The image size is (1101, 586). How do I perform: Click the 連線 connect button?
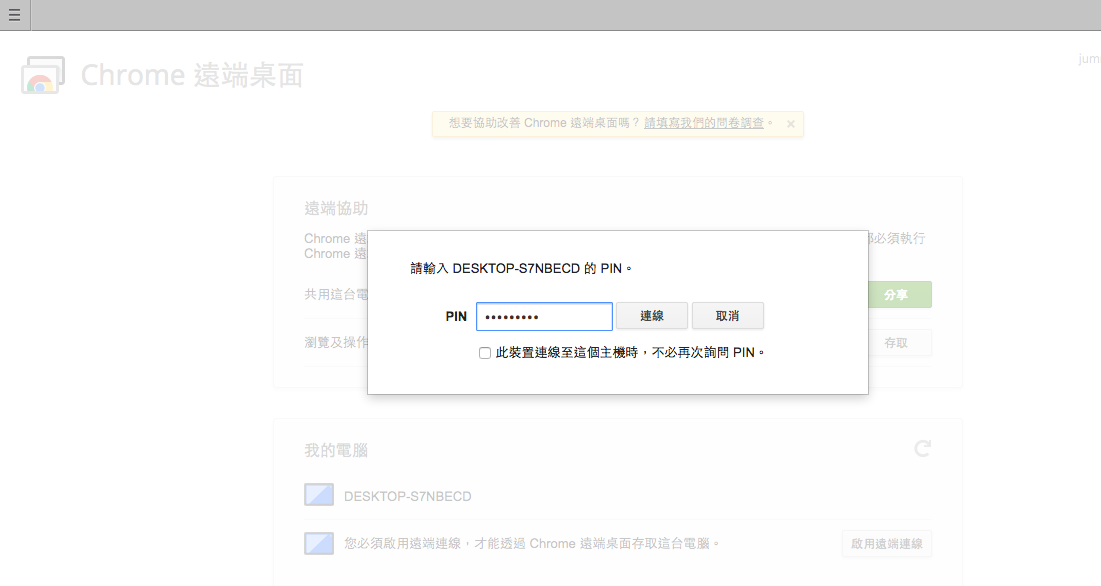(x=652, y=316)
